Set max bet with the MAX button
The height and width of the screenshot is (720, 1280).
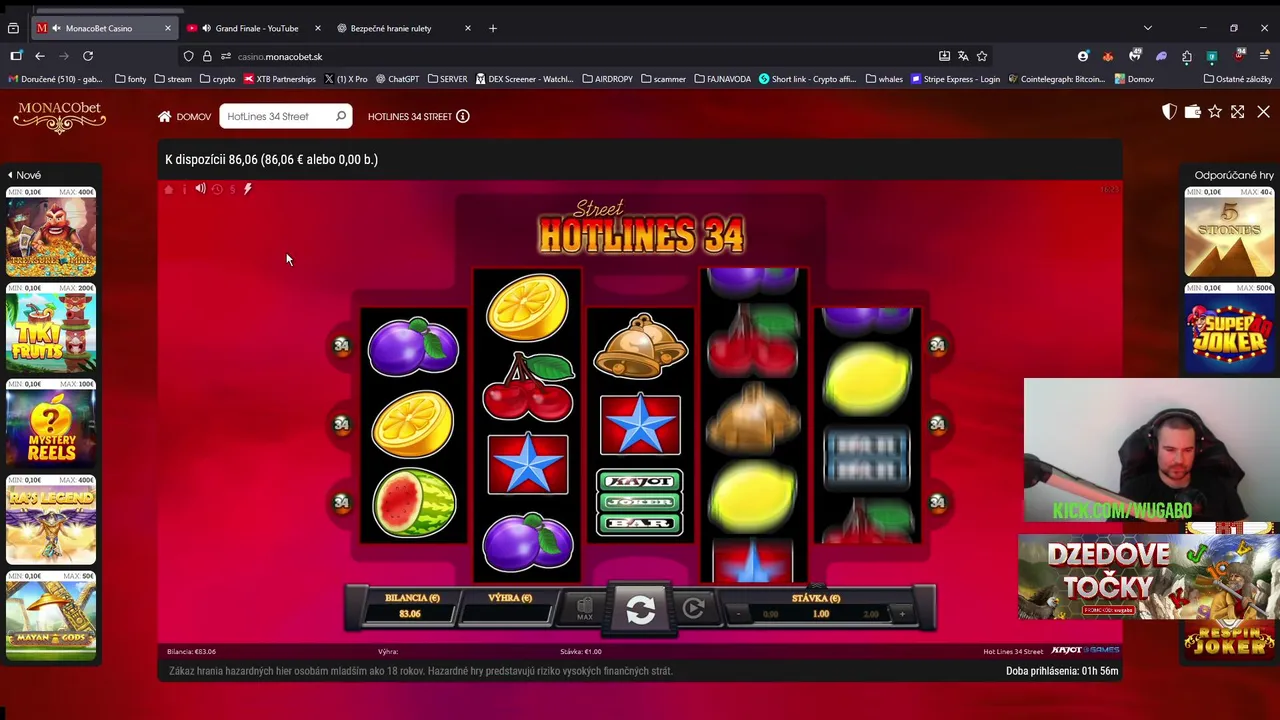pyautogui.click(x=585, y=608)
